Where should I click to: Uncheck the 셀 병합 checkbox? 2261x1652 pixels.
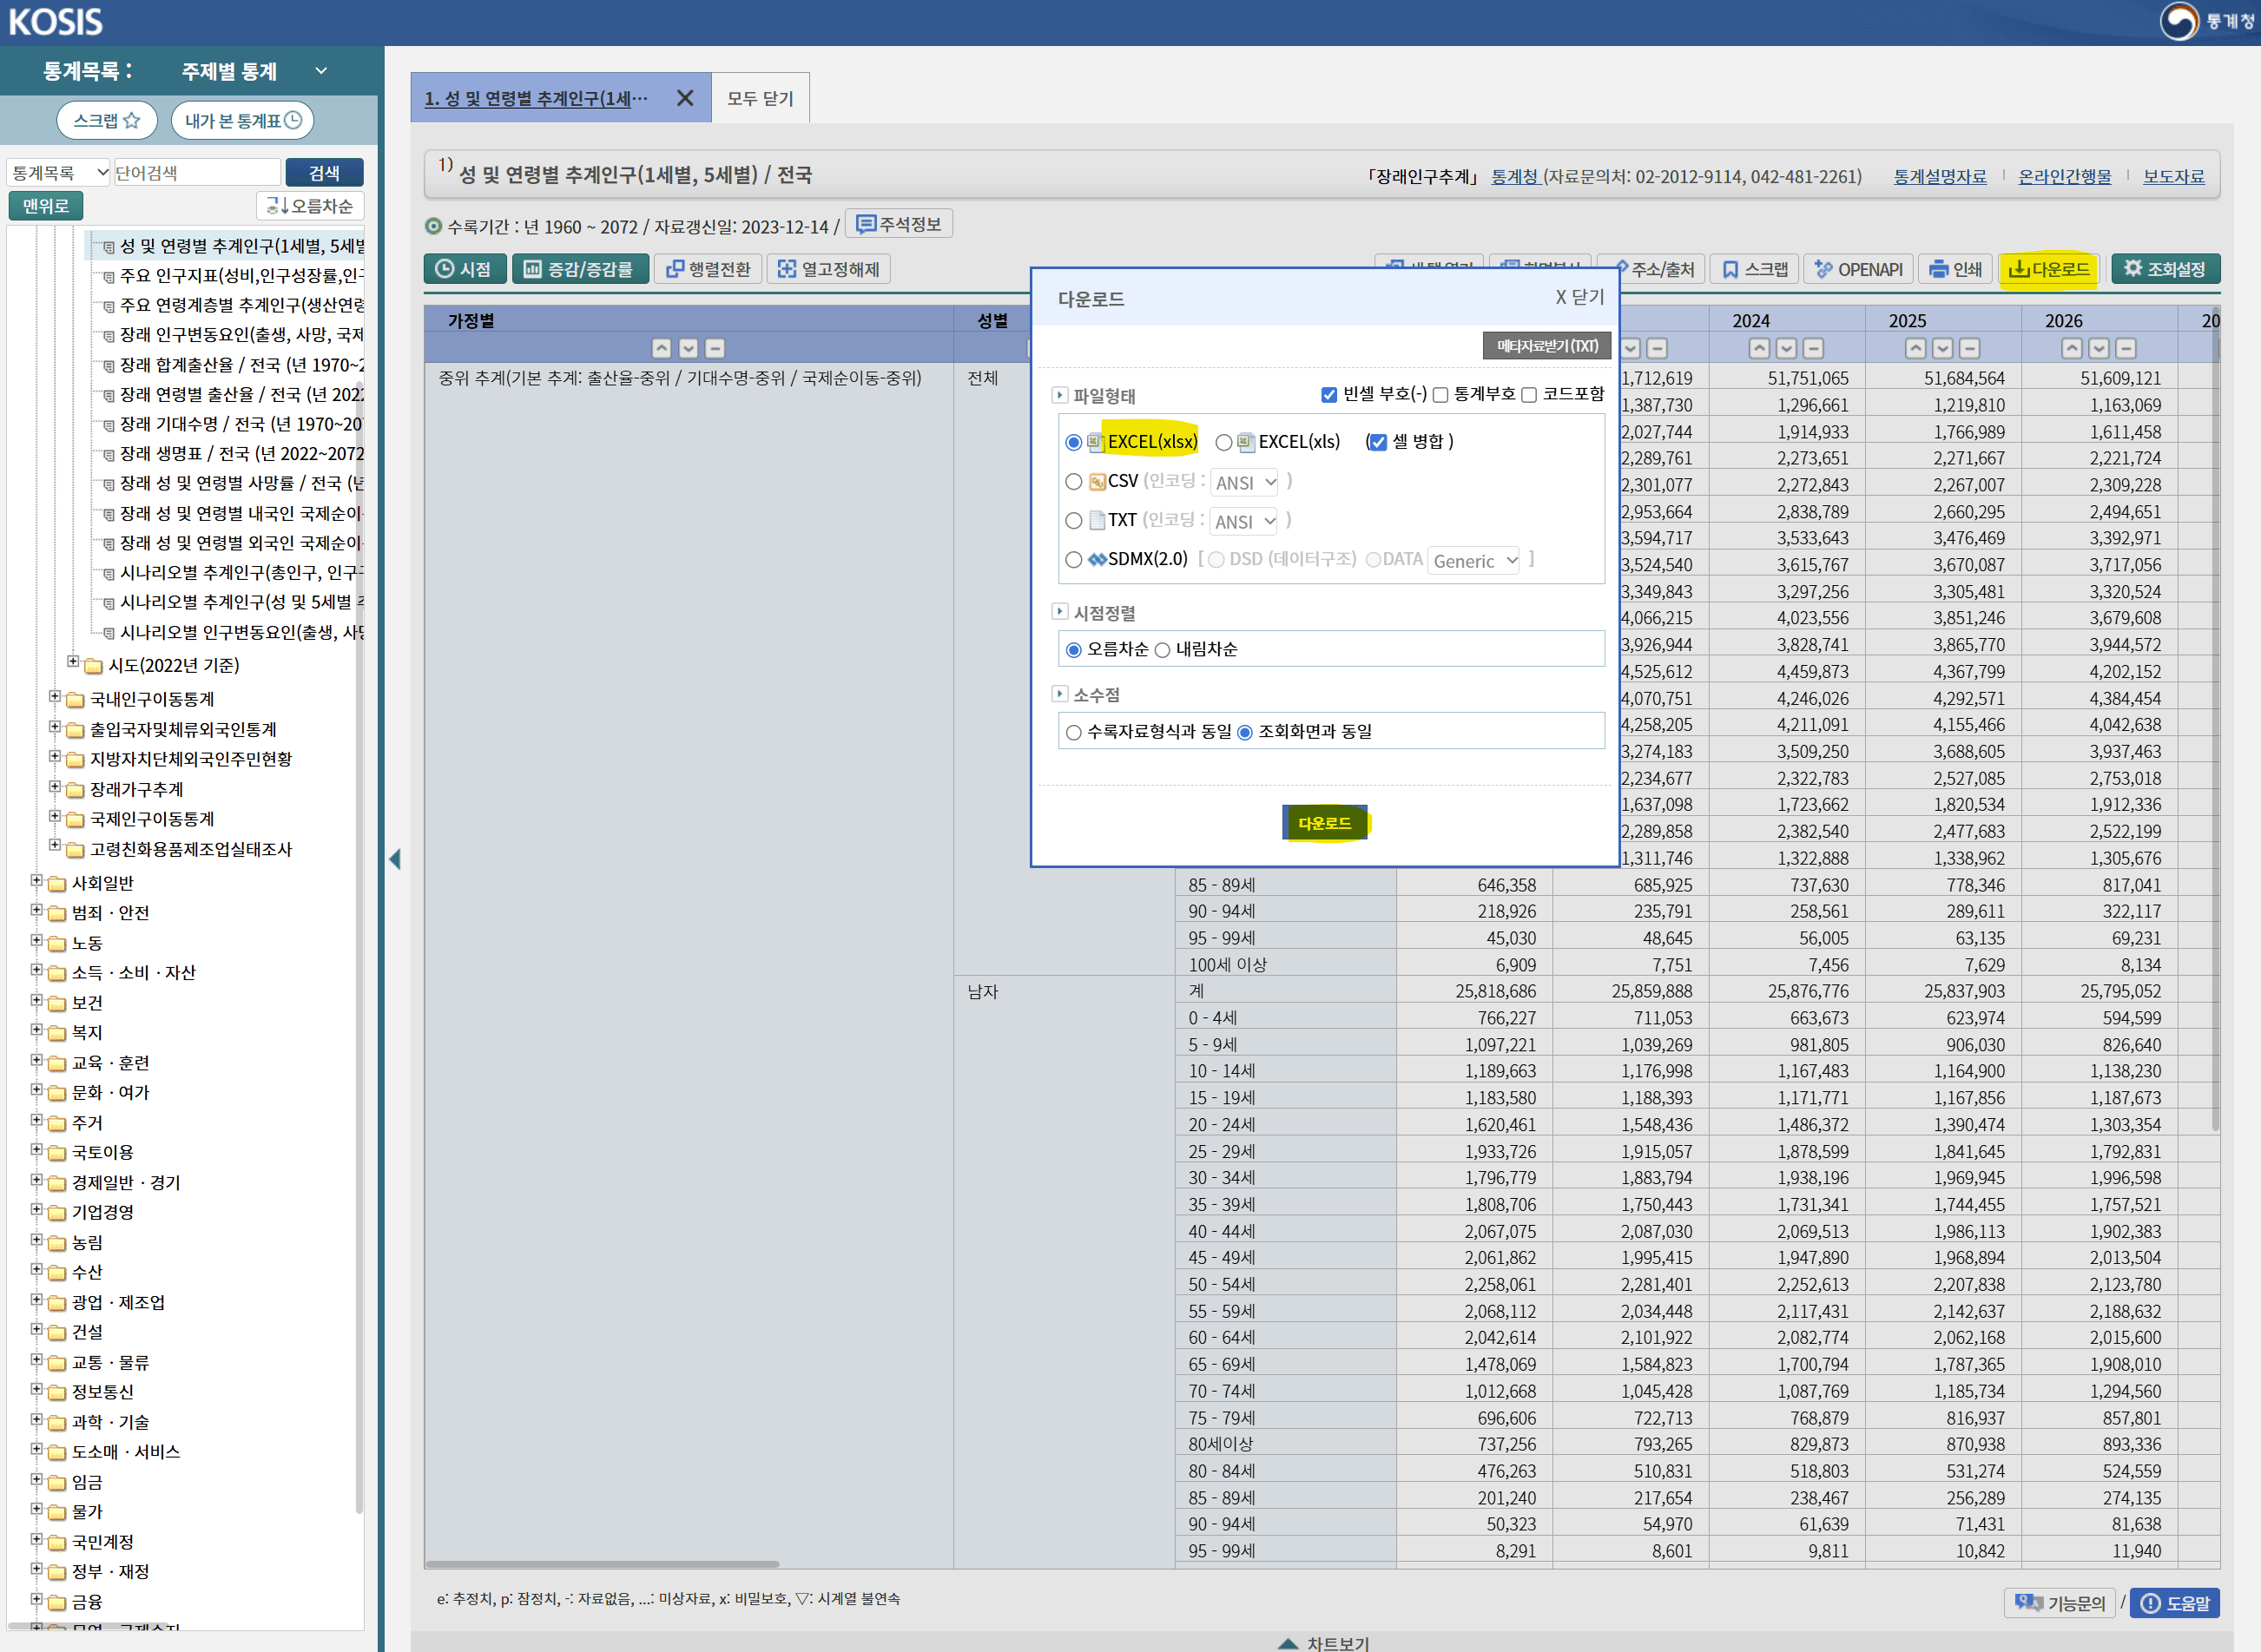point(1377,442)
